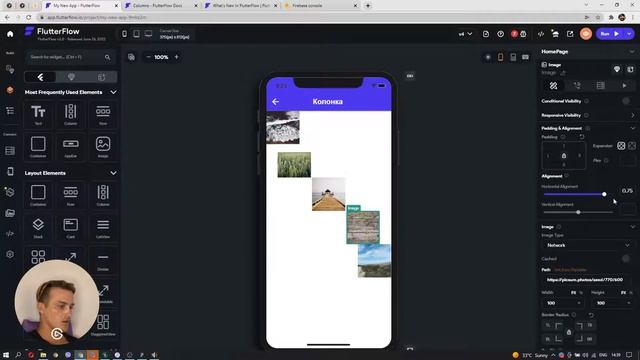The width and height of the screenshot is (640, 360).
Task: Open the backend query tab in right panel
Action: click(600, 86)
